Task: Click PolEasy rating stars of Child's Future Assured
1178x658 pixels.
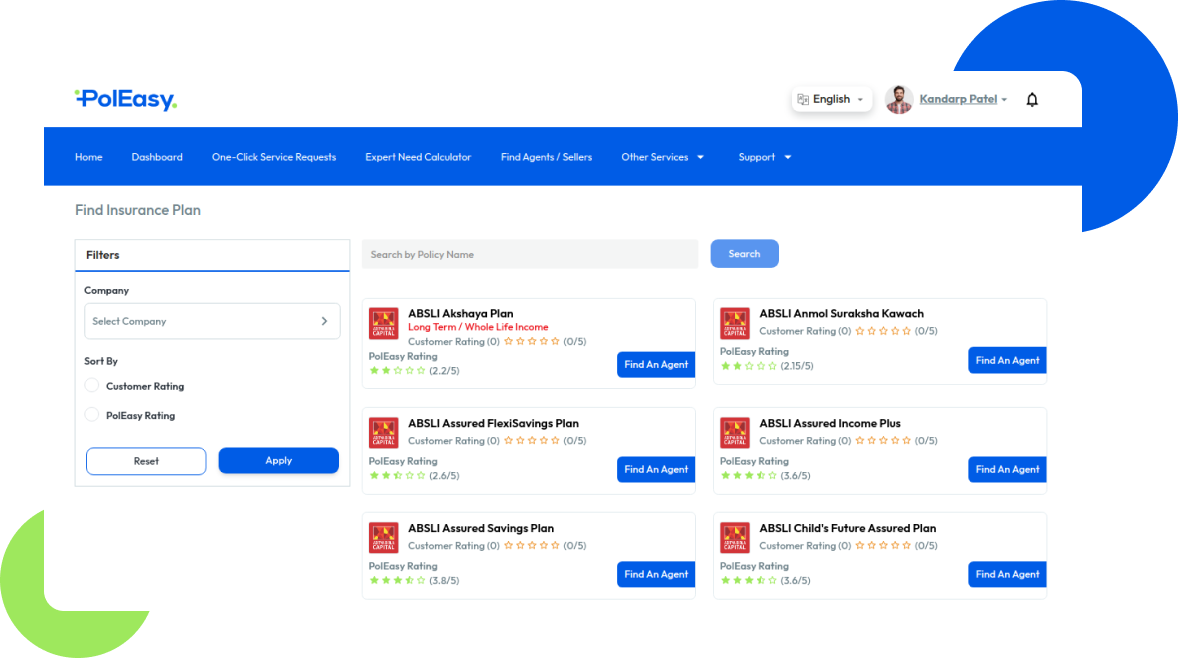Action: tap(748, 580)
